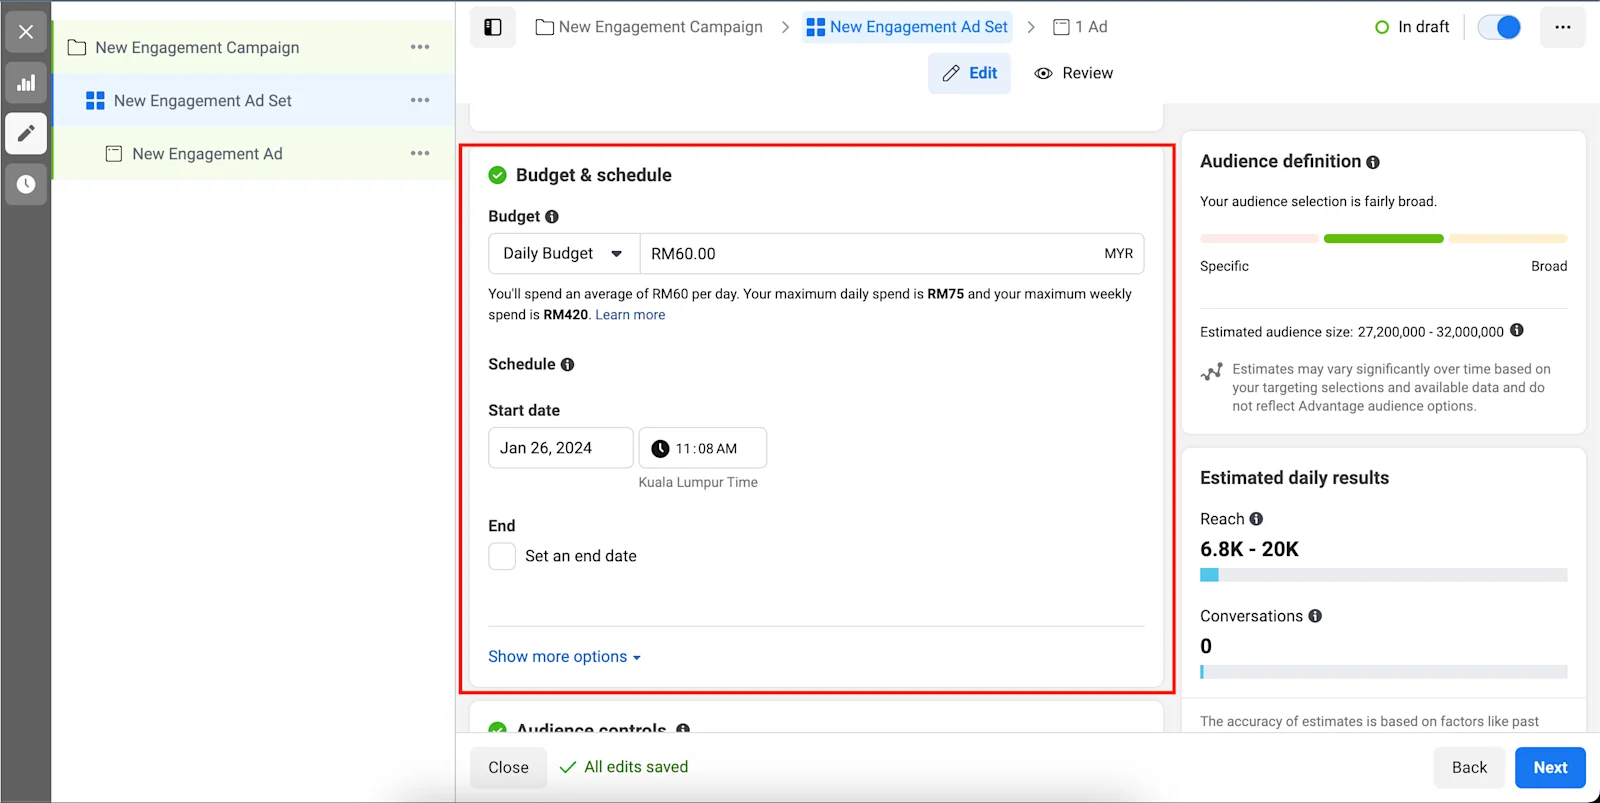Open the Daily Budget dropdown

point(564,254)
